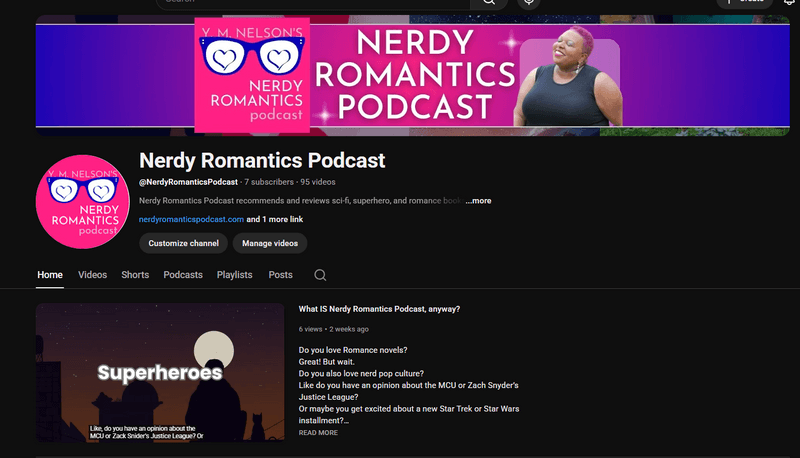Click the '95 videos' count text
The image size is (800, 458).
point(318,182)
